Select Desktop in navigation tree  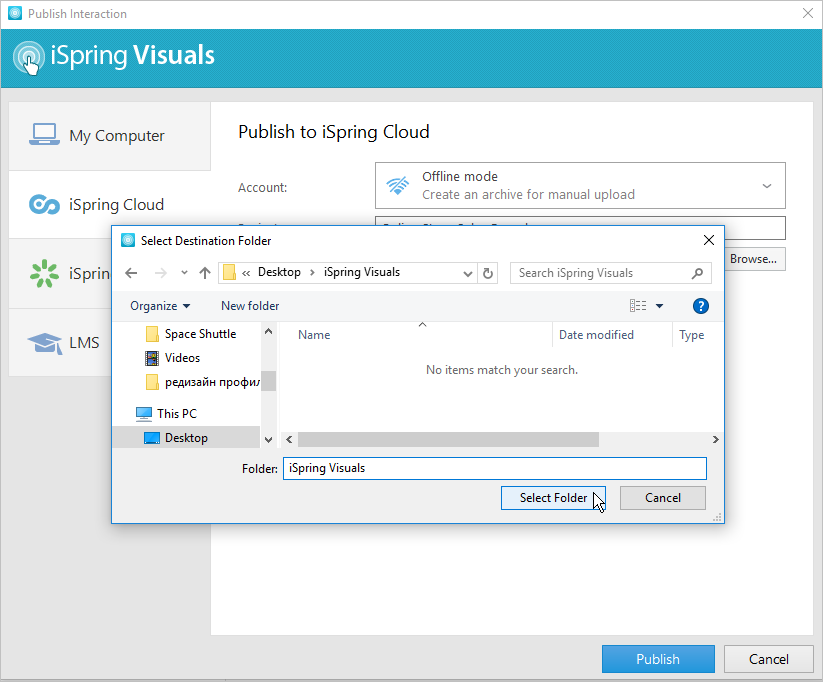(186, 438)
